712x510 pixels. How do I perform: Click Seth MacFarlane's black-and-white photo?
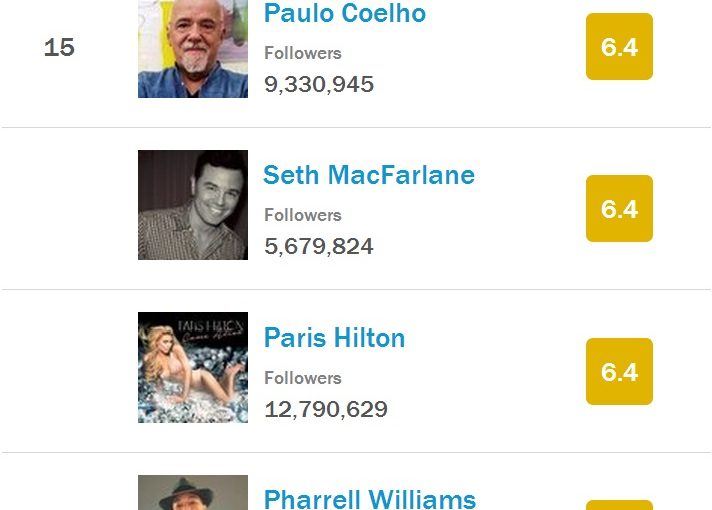tap(193, 205)
